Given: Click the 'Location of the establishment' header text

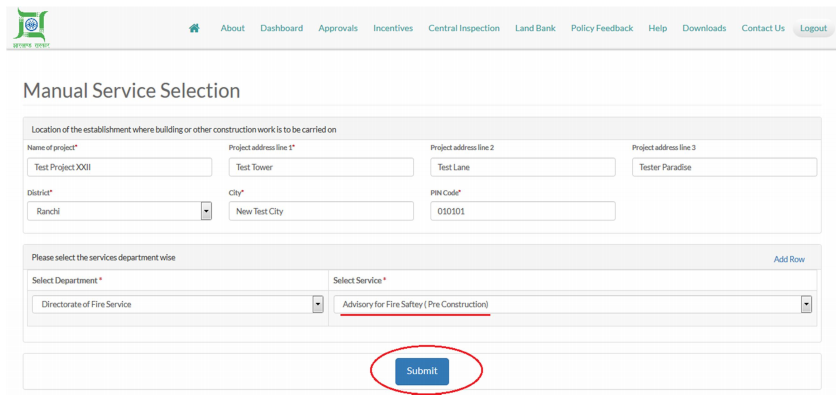Looking at the screenshot, I should click(184, 130).
